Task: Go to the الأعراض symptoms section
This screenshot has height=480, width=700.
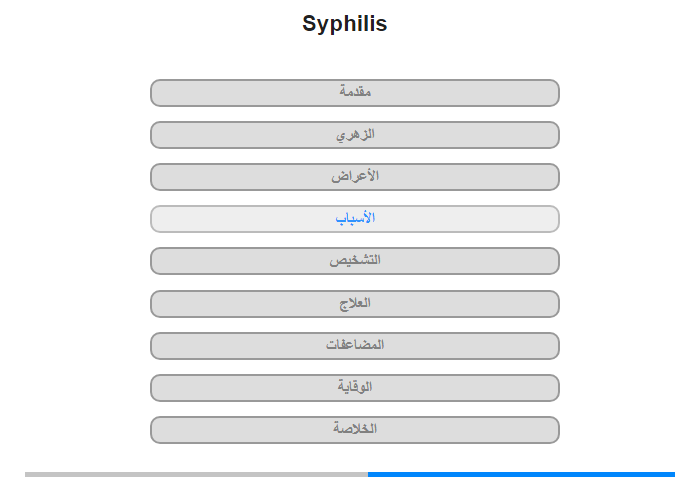Action: 355,177
